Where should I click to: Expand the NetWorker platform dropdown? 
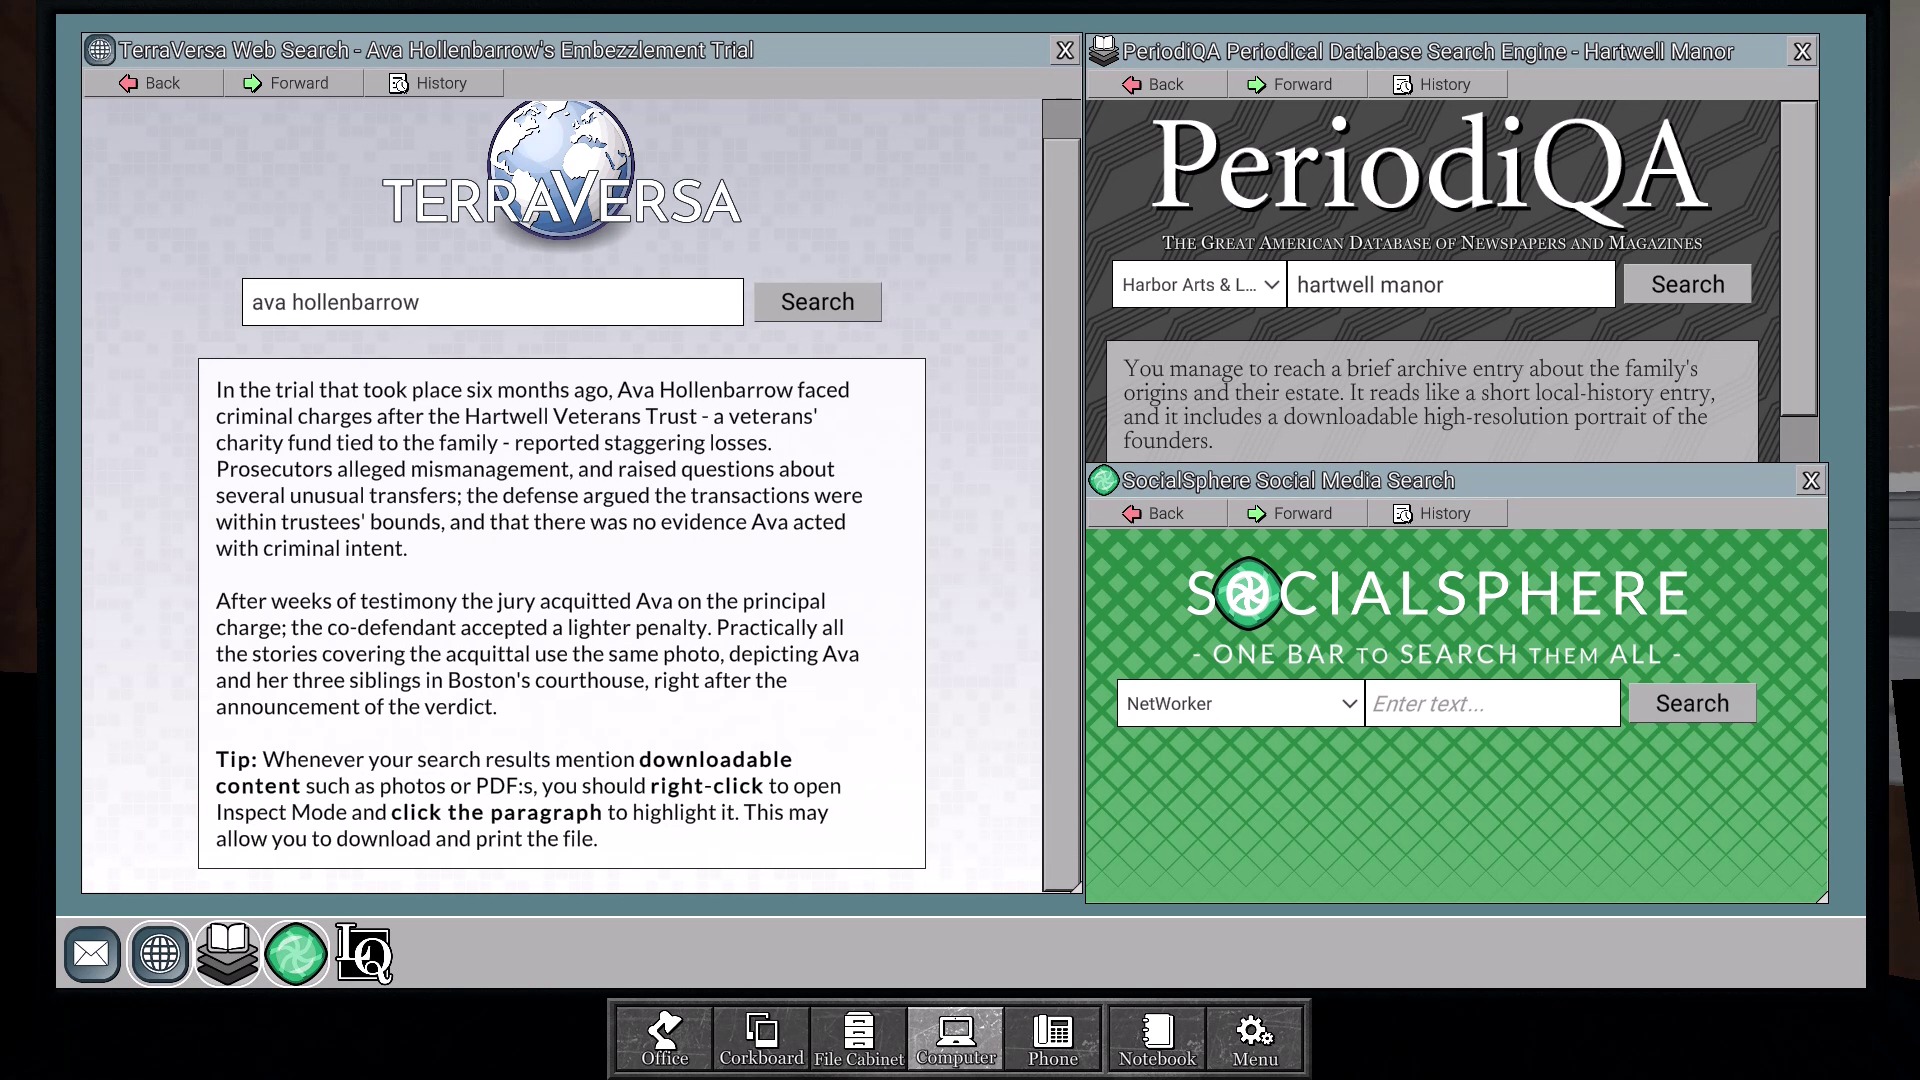coord(1240,704)
